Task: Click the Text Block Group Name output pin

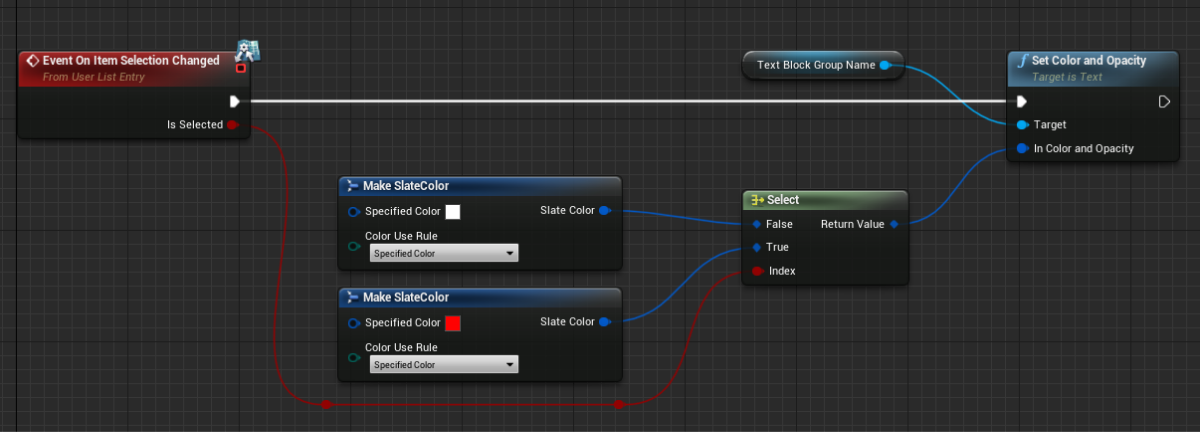Action: tap(884, 66)
